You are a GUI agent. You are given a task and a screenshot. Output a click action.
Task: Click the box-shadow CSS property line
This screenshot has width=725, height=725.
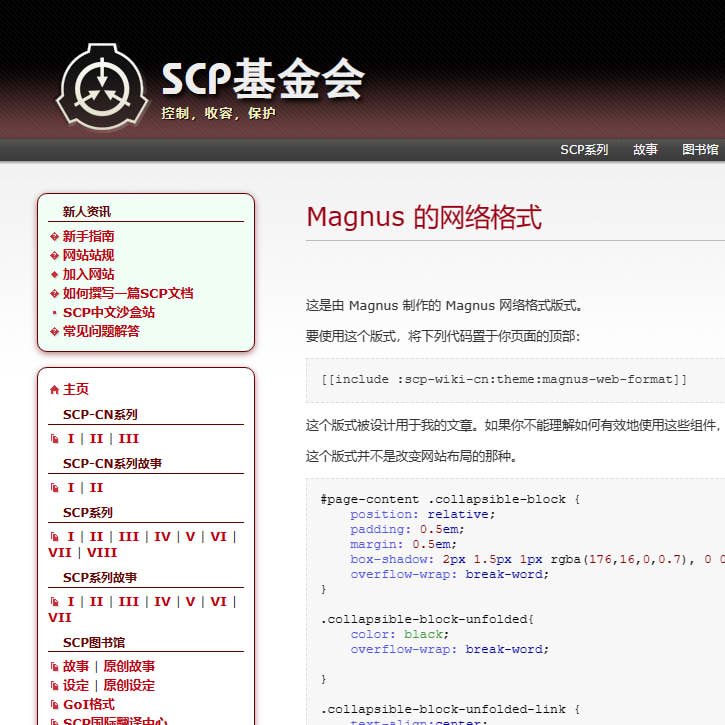[x=537, y=559]
